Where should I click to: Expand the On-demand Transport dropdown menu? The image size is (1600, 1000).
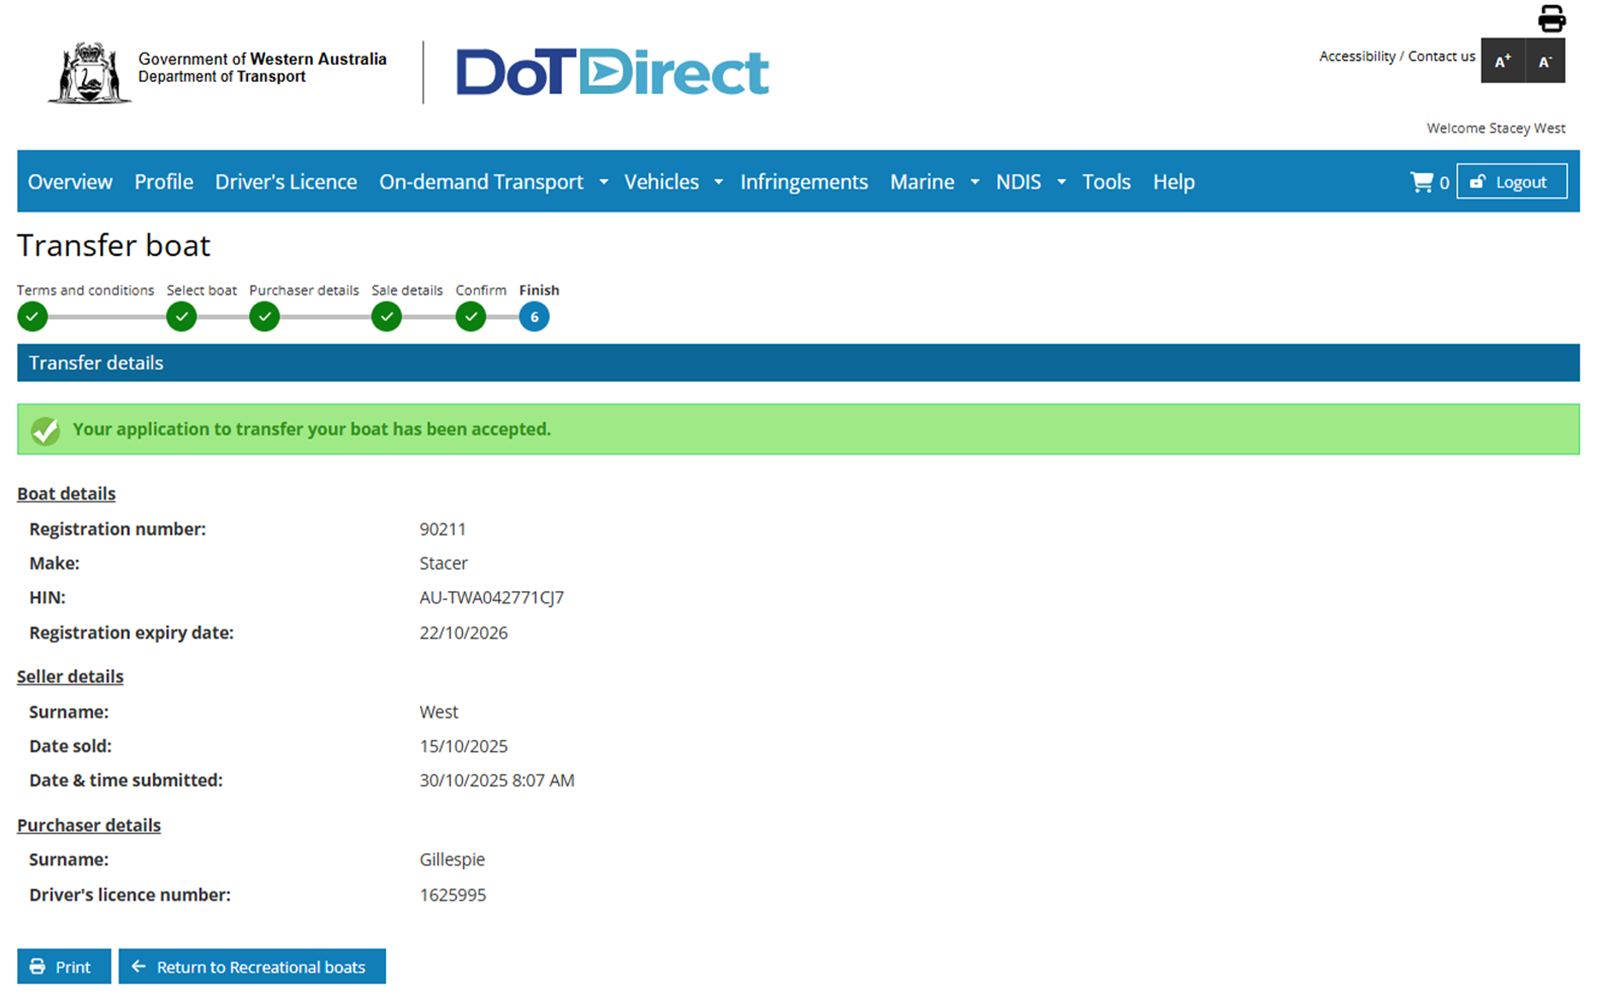tap(603, 182)
